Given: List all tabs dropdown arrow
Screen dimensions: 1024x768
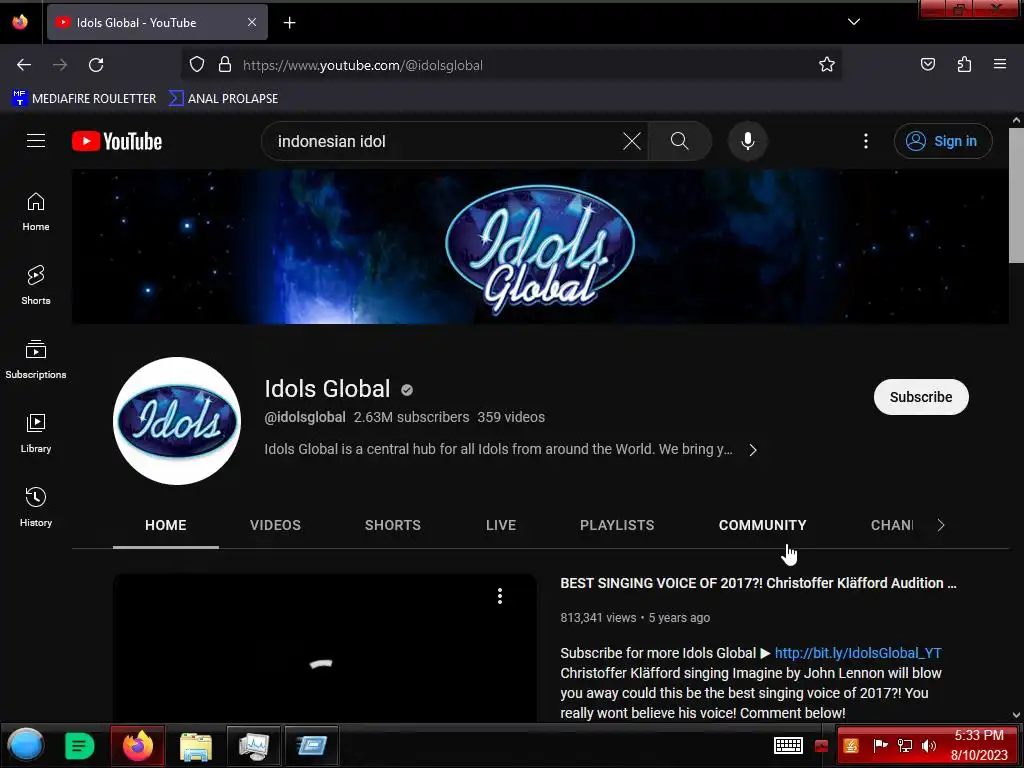Looking at the screenshot, I should point(854,22).
